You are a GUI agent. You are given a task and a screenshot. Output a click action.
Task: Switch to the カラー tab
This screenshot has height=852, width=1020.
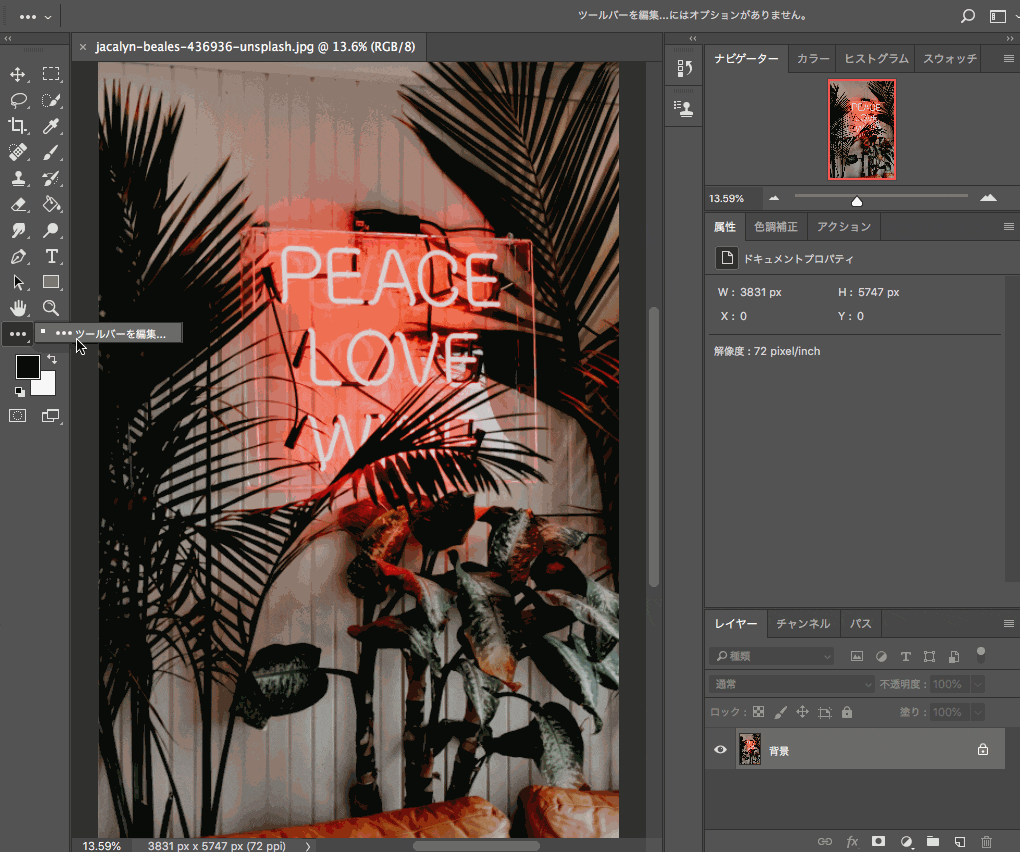[x=813, y=59]
